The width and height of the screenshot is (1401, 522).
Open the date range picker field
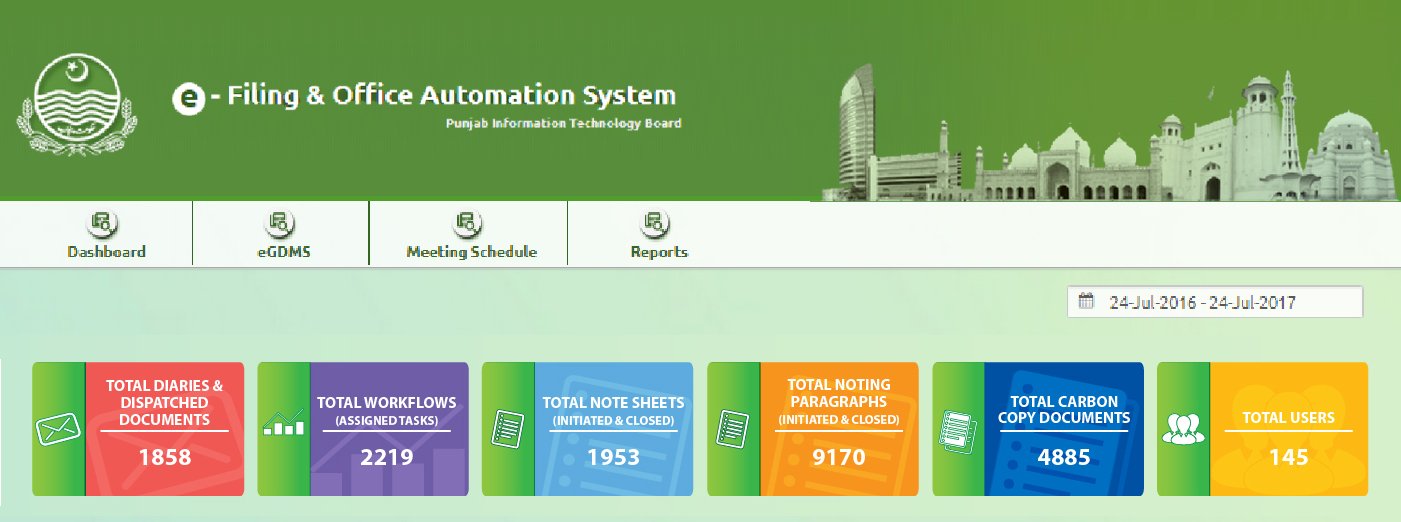click(x=1215, y=302)
